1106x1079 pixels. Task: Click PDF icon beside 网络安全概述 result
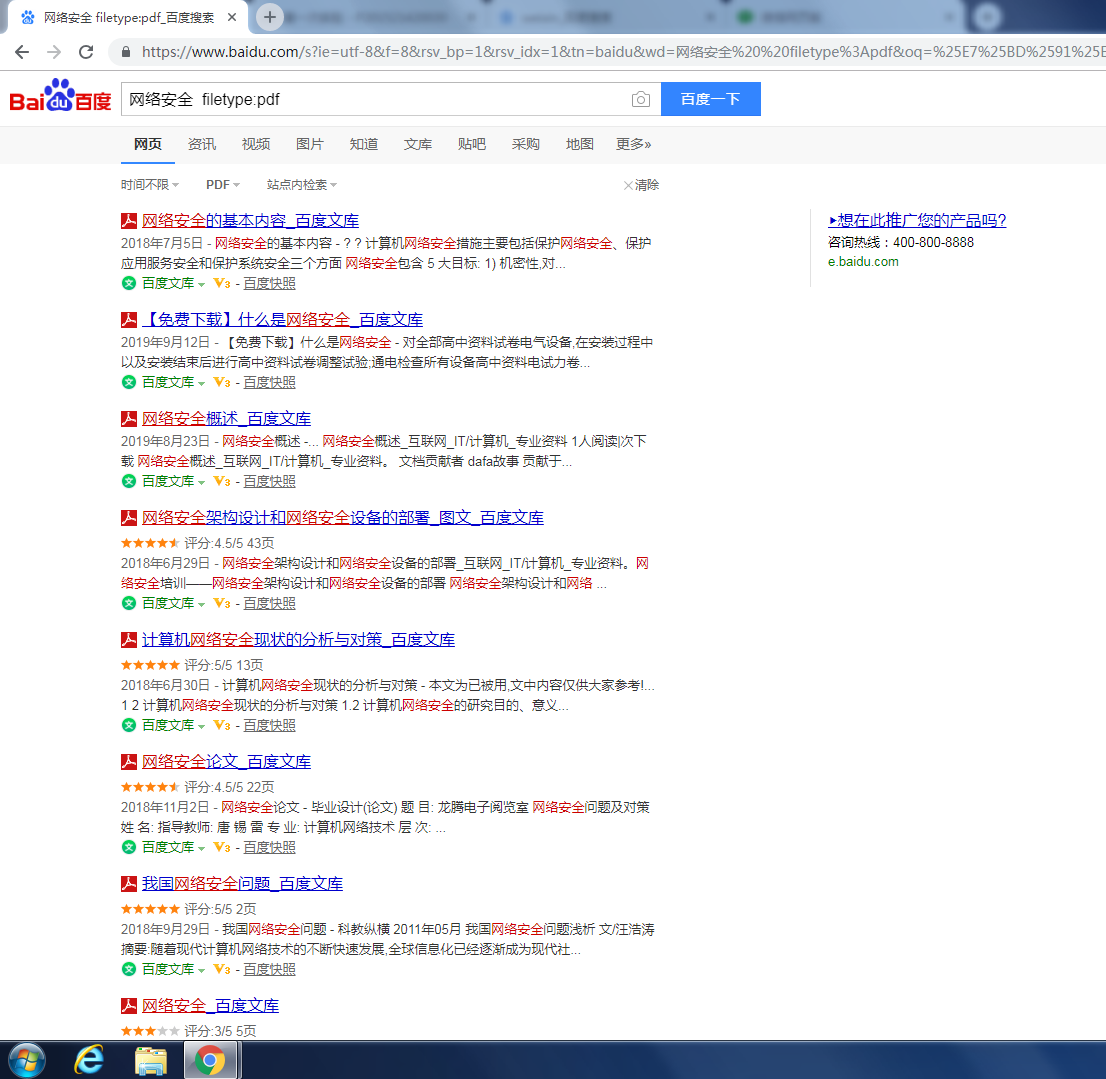[128, 418]
